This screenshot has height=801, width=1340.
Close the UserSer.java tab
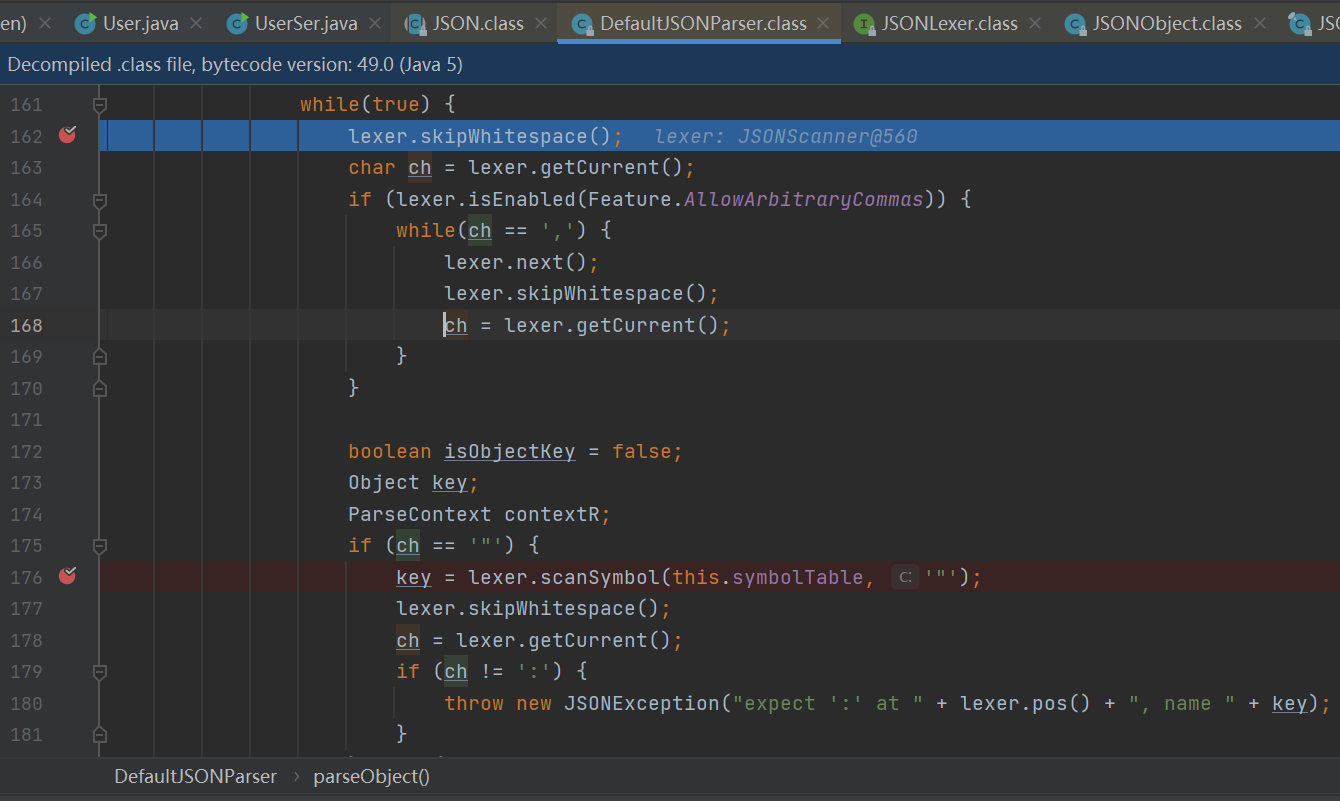pos(375,23)
